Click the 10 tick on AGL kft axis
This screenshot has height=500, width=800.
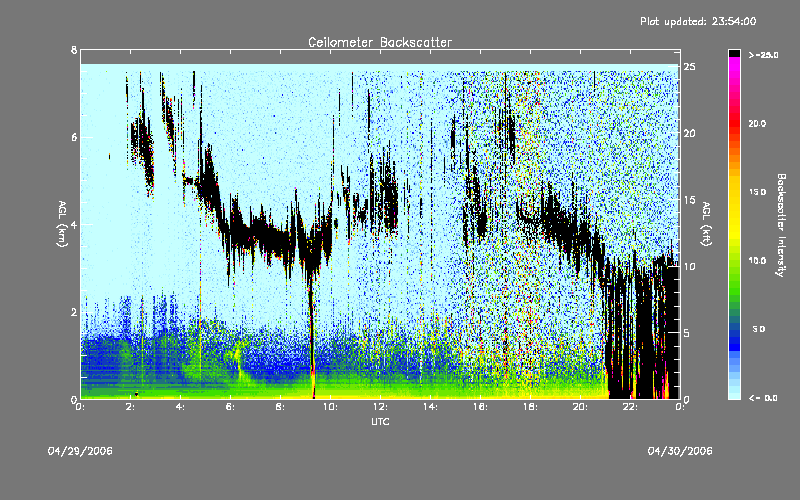click(690, 266)
